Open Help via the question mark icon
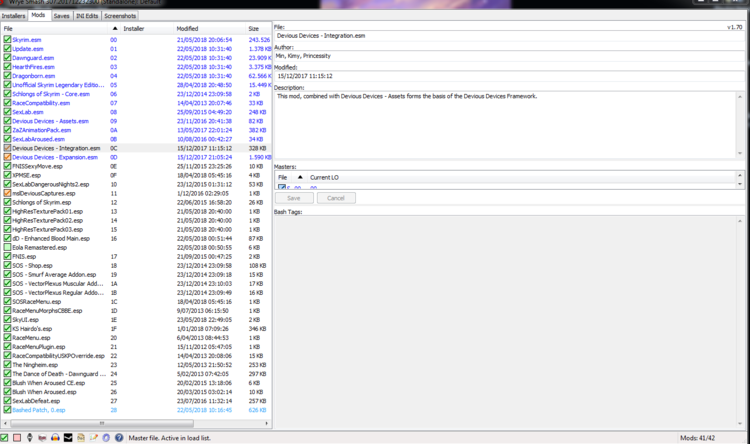This screenshot has height=444, width=750. [119, 438]
